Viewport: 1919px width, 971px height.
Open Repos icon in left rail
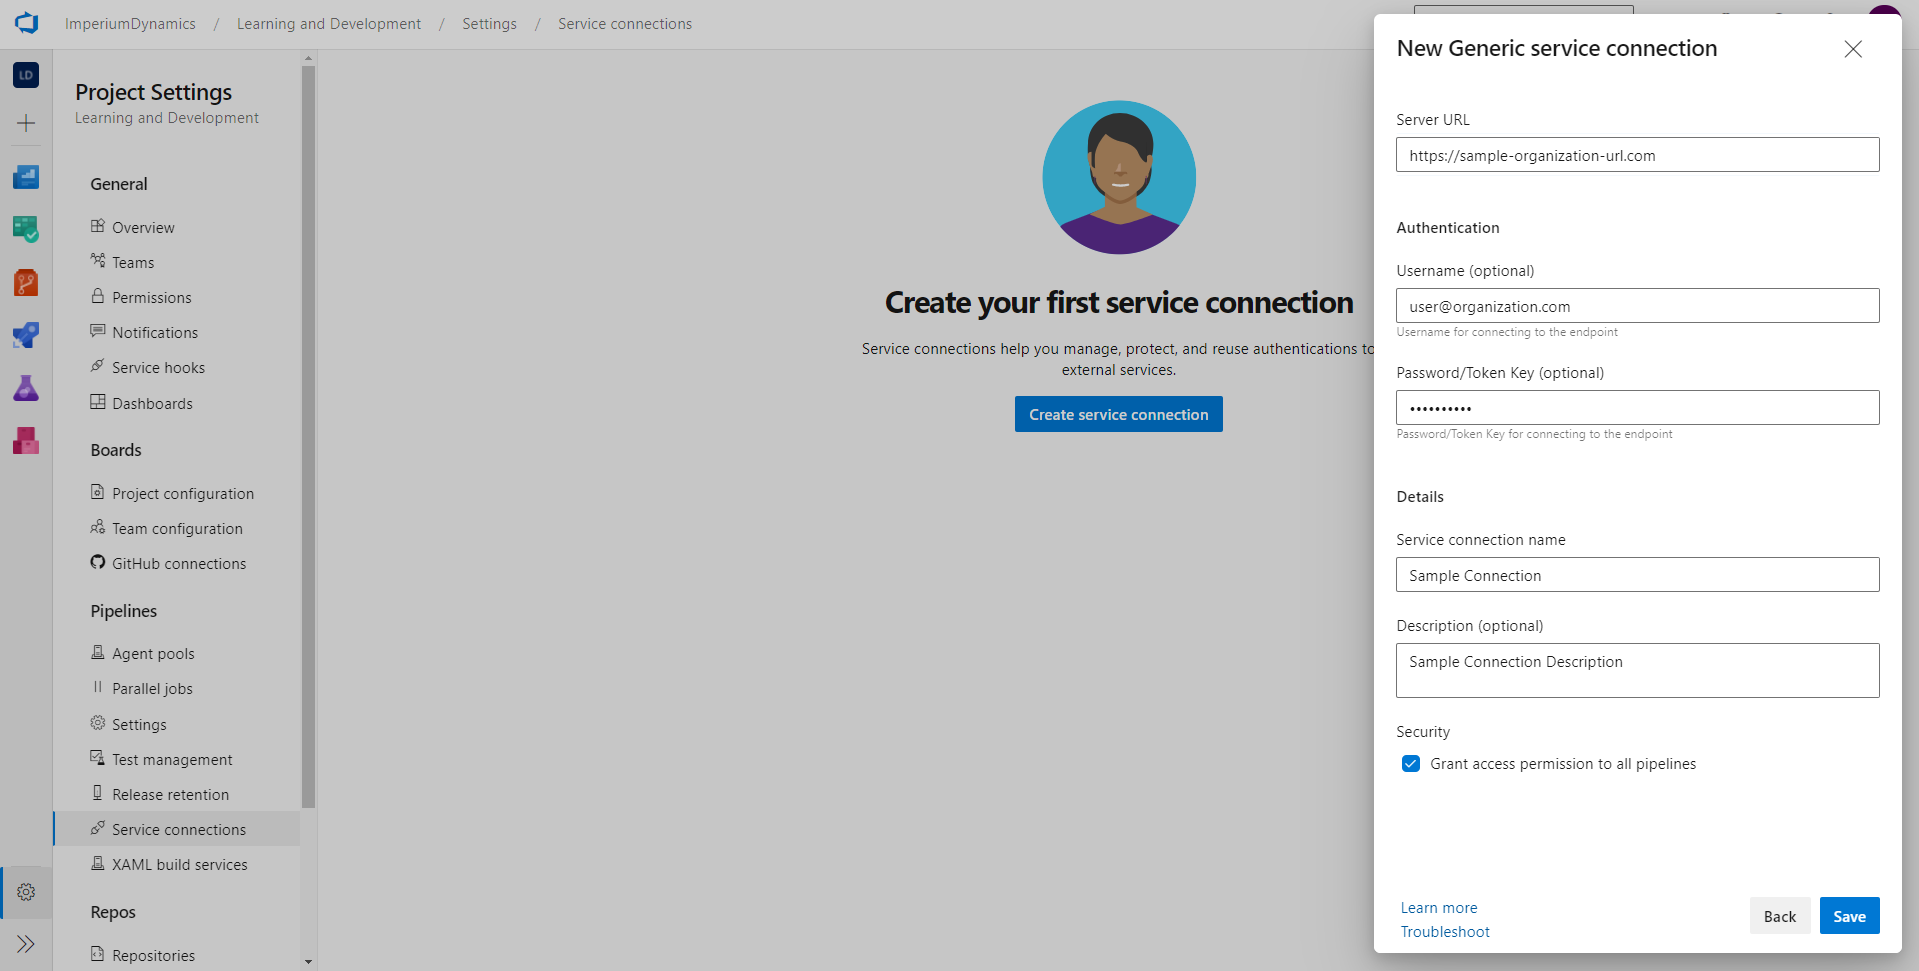(x=26, y=283)
